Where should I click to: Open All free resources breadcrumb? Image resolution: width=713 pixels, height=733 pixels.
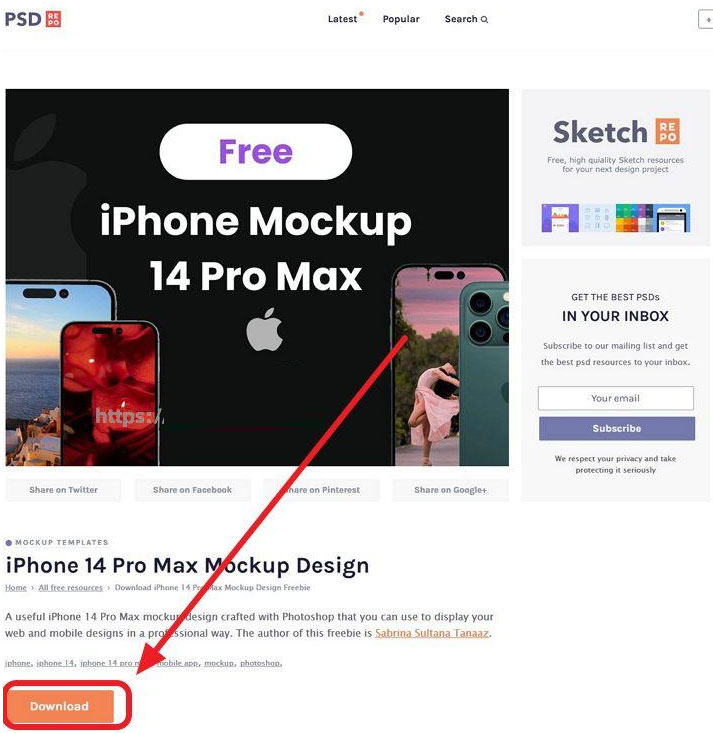[x=71, y=588]
